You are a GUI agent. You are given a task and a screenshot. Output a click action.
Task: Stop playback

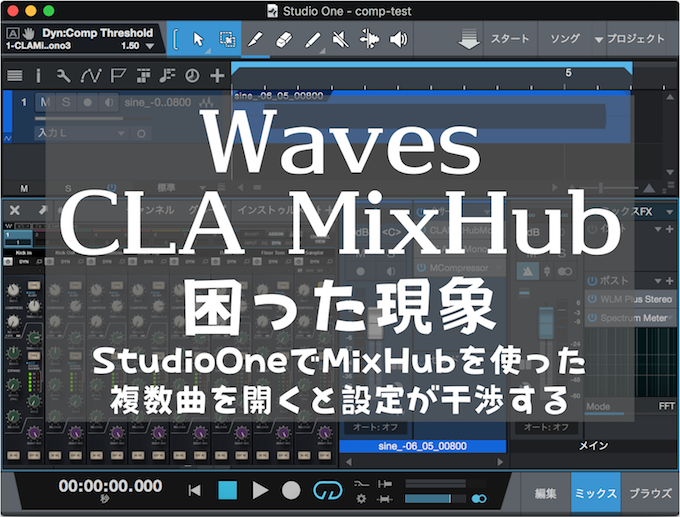[x=227, y=491]
